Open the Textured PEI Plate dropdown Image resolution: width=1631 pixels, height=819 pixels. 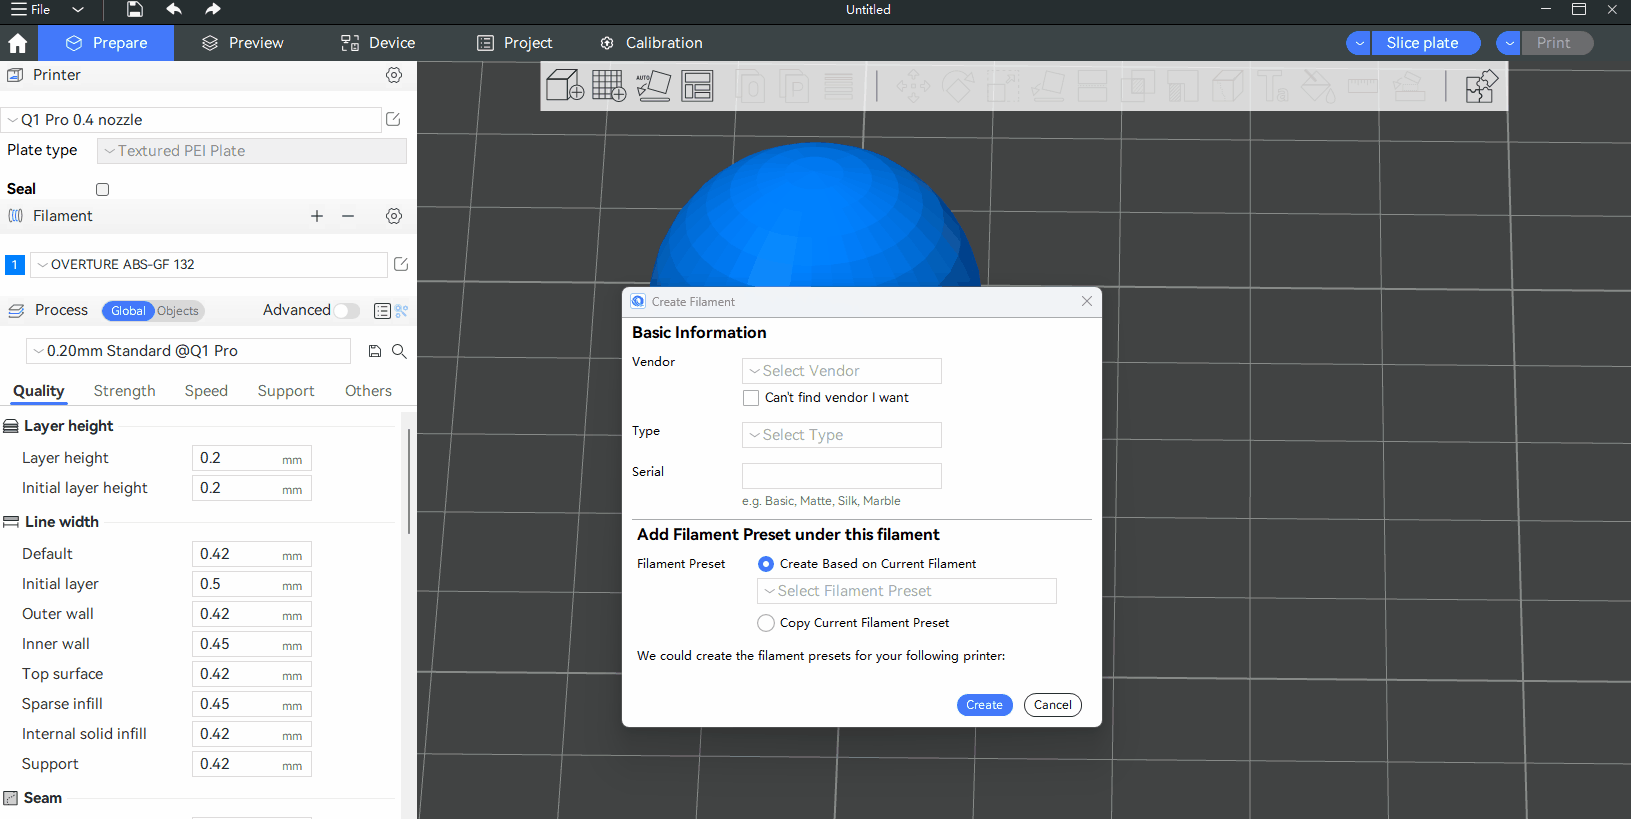pos(252,151)
